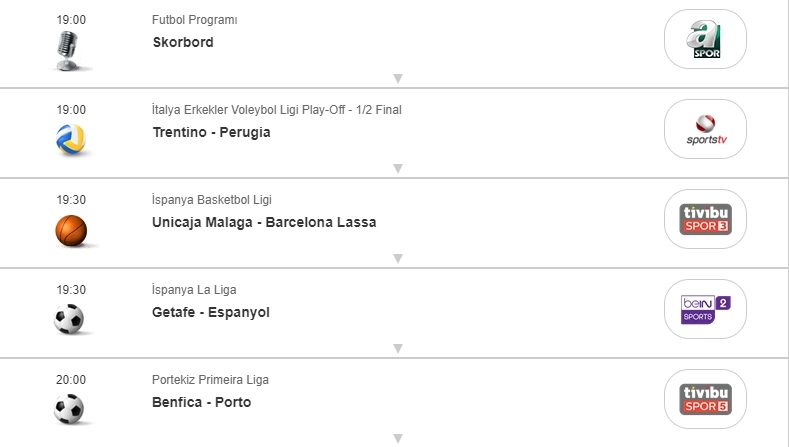
Task: Click the soccer ball icon for Getafe - Espanyol
Action: click(x=71, y=320)
